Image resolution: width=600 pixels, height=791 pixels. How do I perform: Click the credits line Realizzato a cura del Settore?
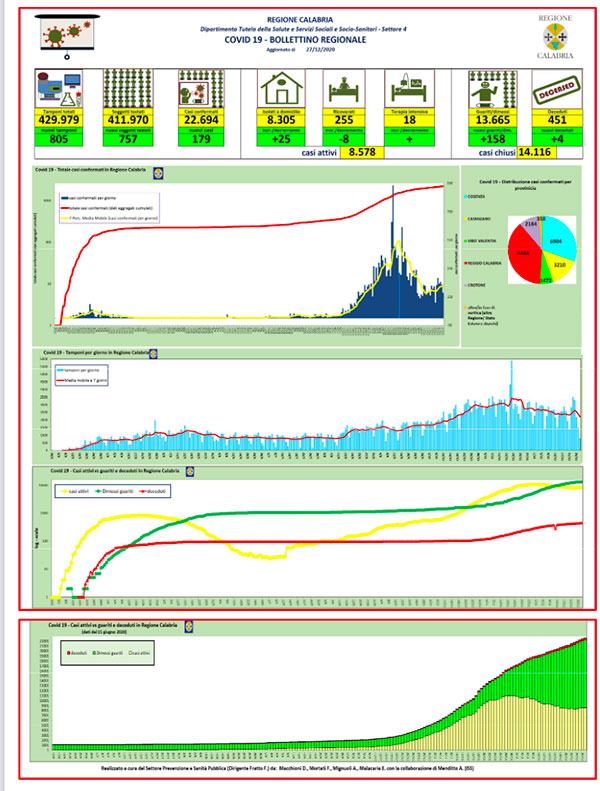click(x=287, y=768)
